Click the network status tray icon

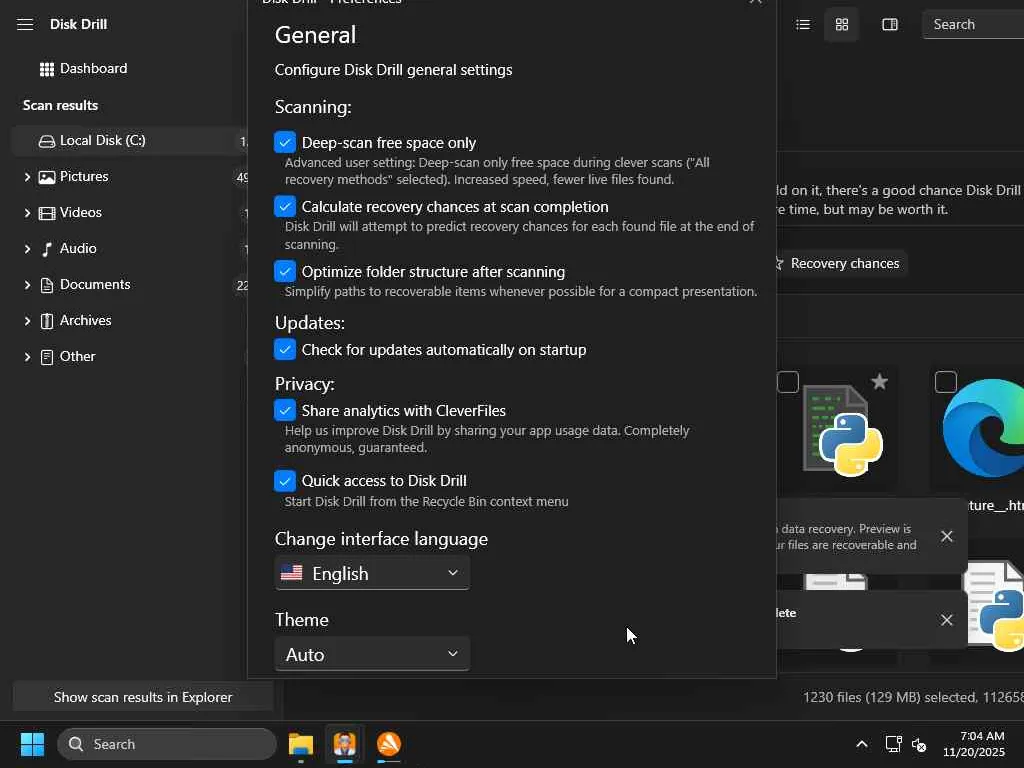[893, 744]
